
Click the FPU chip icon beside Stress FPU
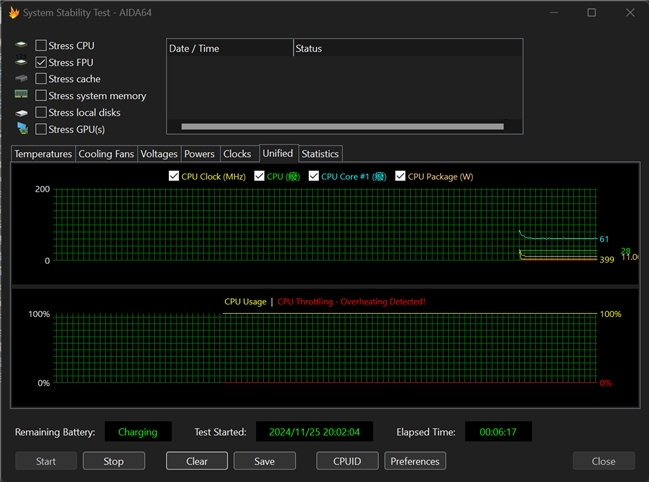coord(21,62)
